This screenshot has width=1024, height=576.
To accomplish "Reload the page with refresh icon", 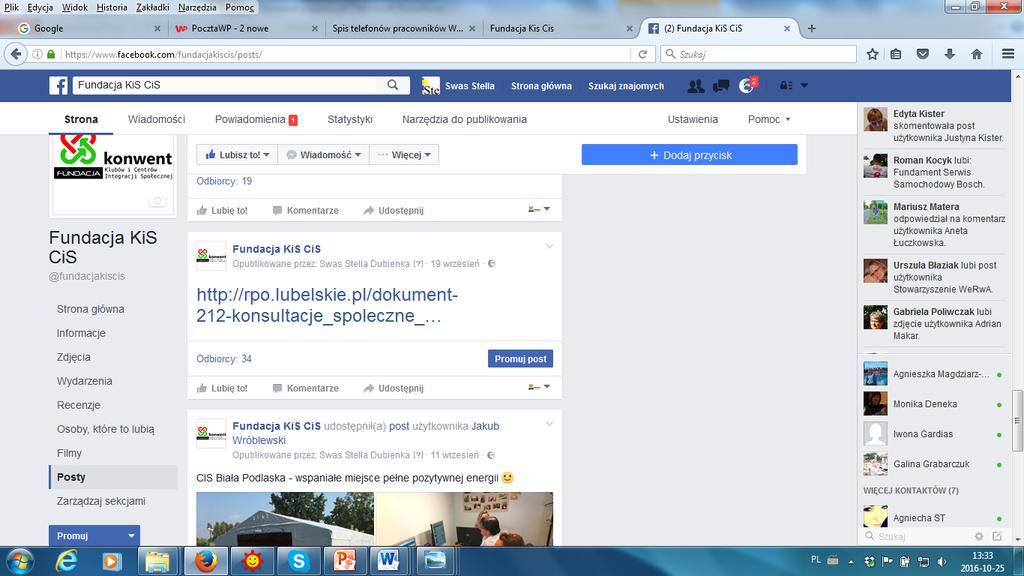I will point(643,54).
